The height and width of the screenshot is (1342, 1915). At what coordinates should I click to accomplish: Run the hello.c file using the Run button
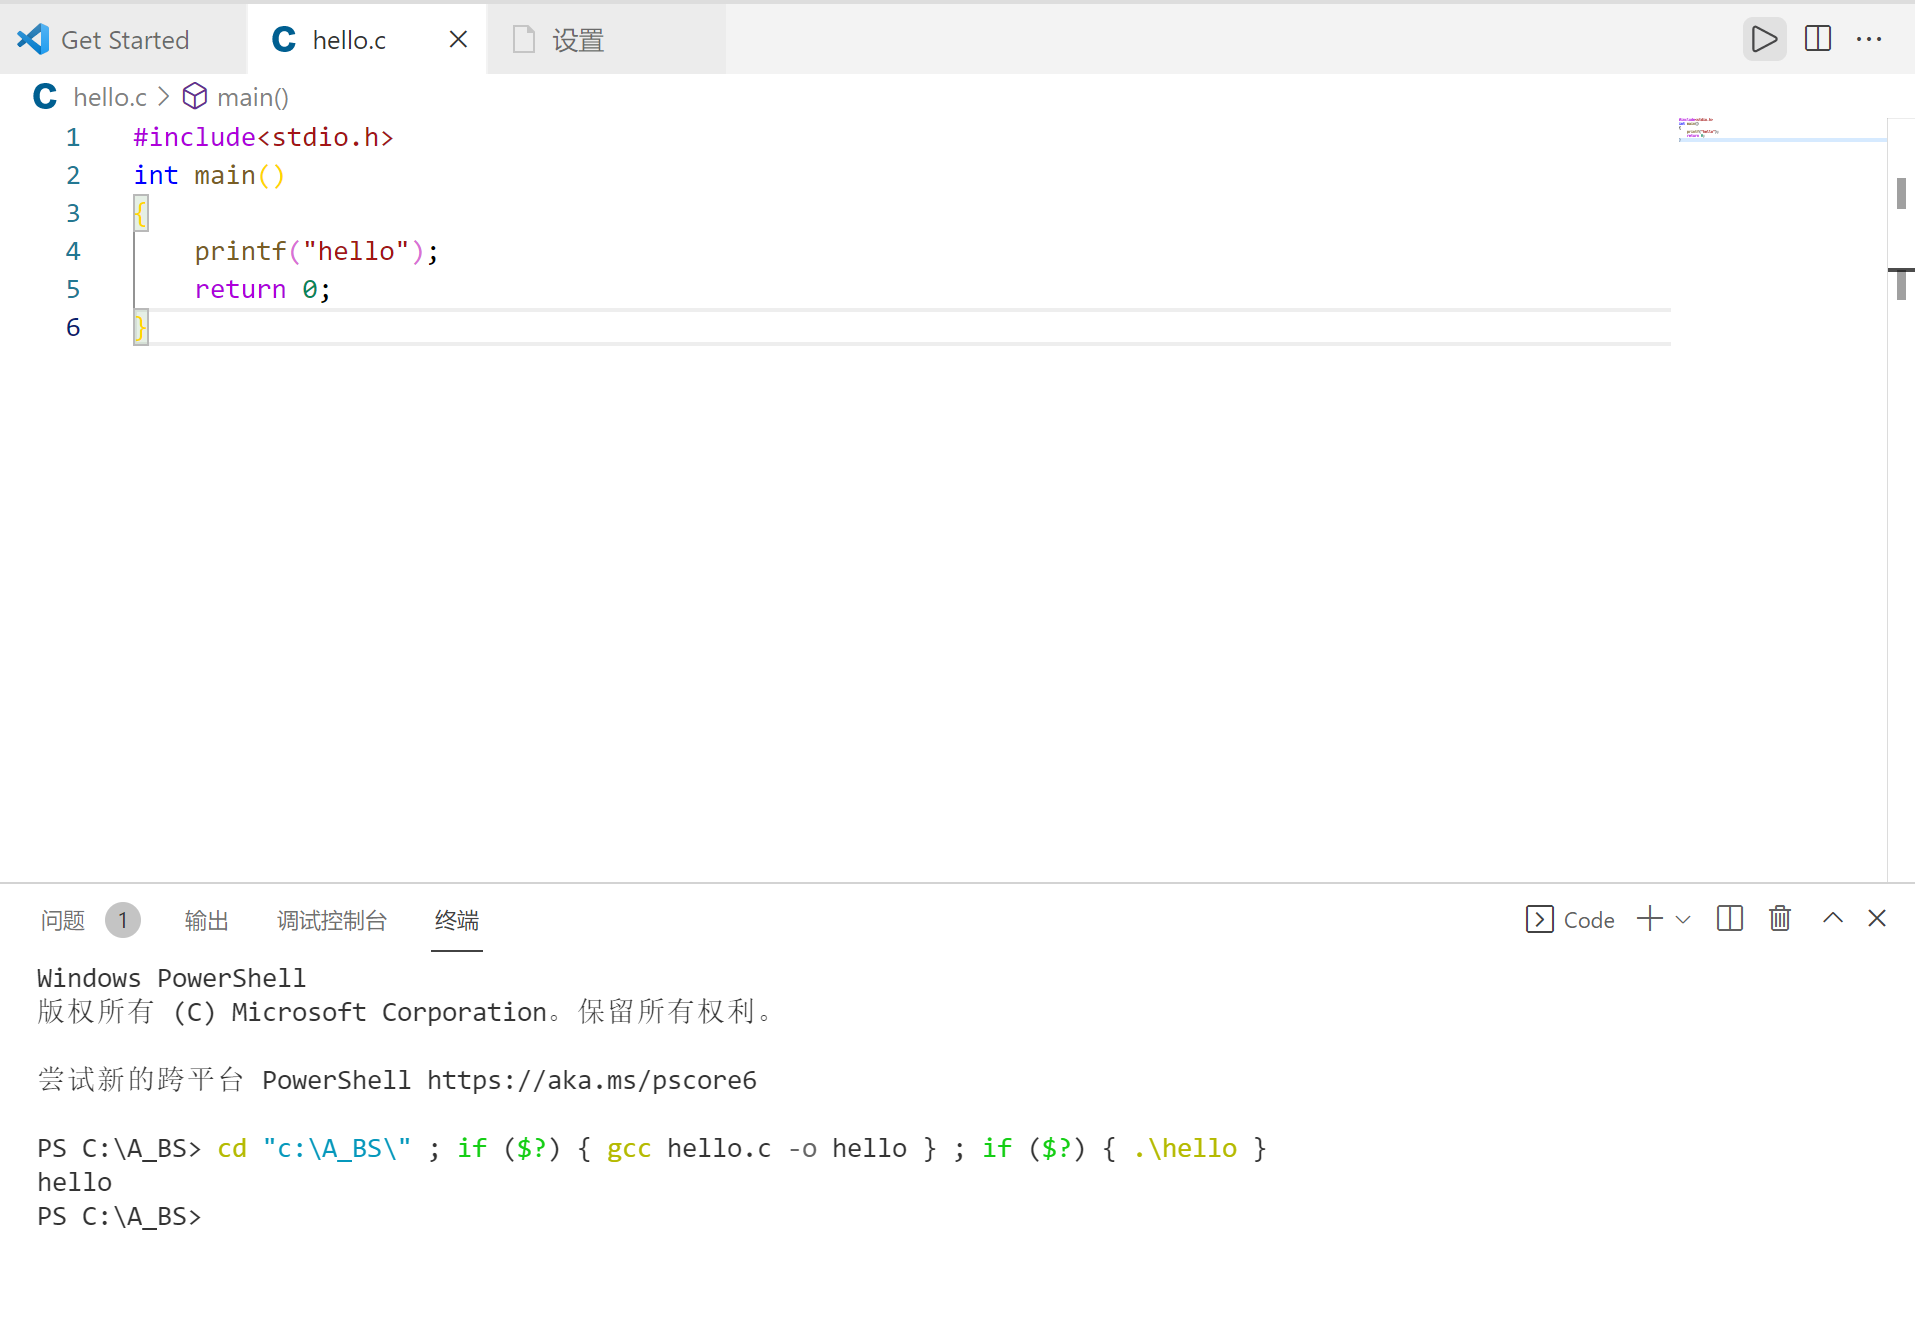pos(1764,39)
